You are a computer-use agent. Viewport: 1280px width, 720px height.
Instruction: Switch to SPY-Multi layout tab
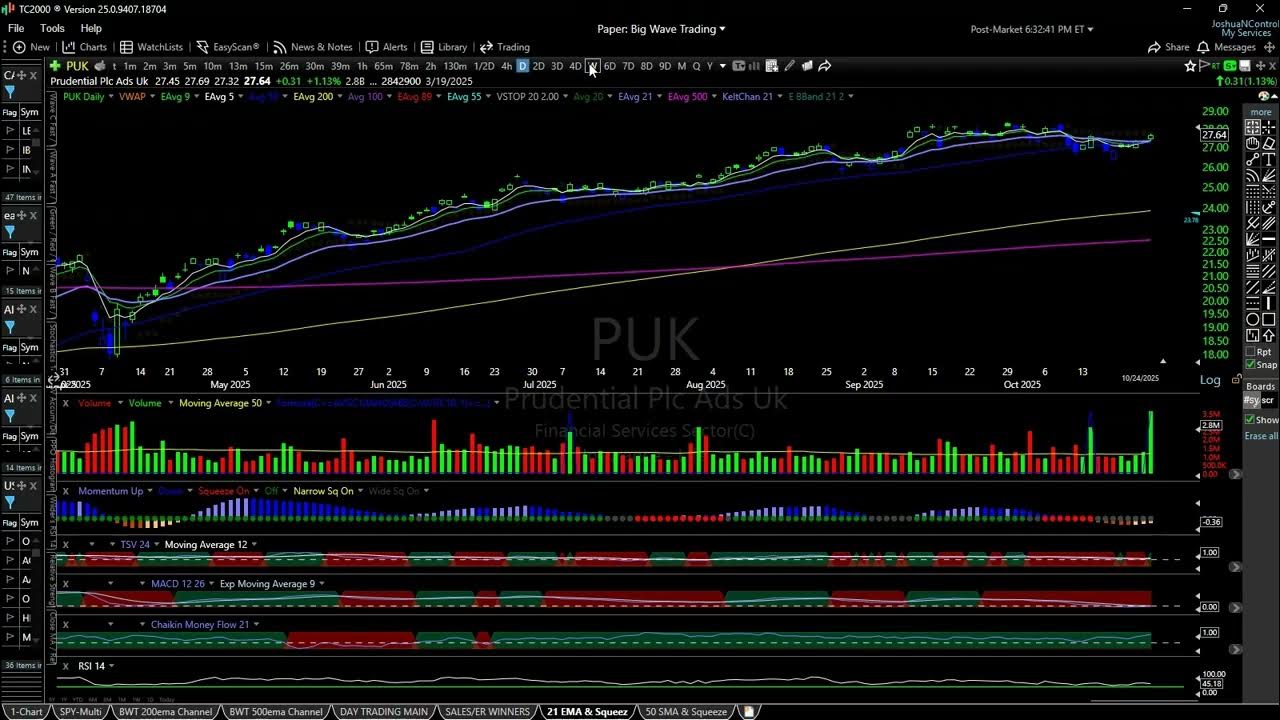tap(80, 712)
